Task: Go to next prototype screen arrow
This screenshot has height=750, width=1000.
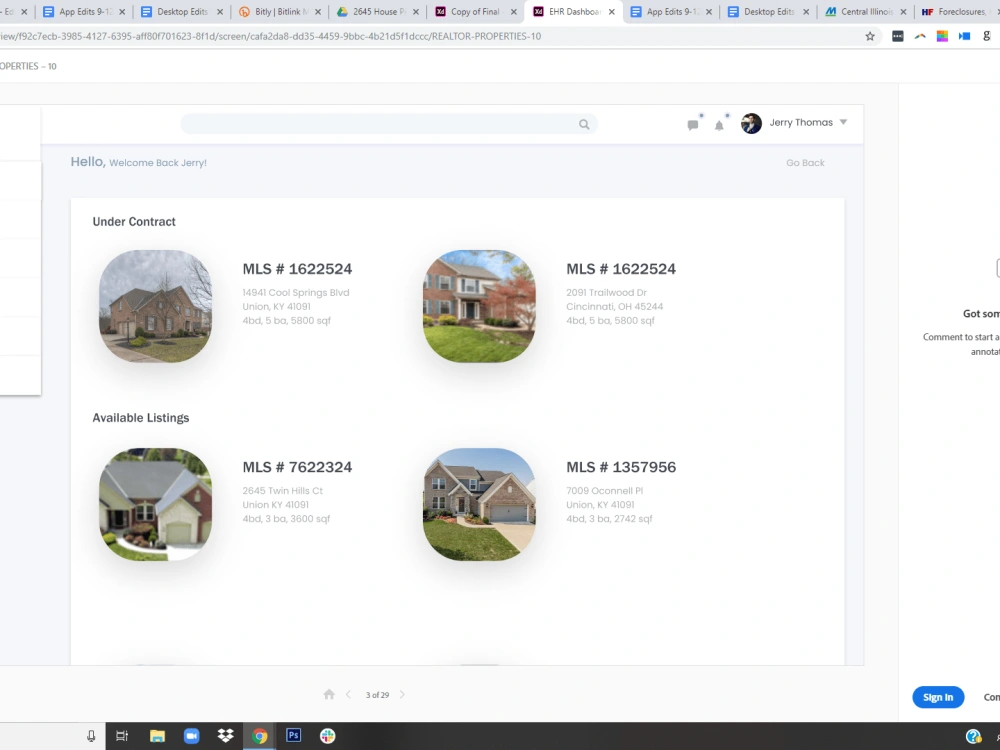Action: 402,695
